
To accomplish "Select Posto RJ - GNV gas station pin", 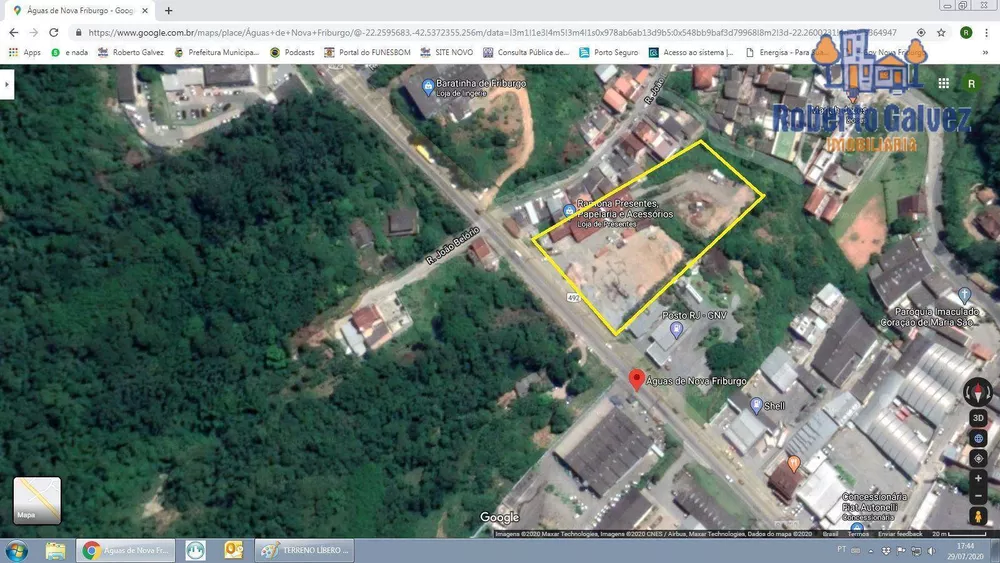I will pyautogui.click(x=676, y=329).
